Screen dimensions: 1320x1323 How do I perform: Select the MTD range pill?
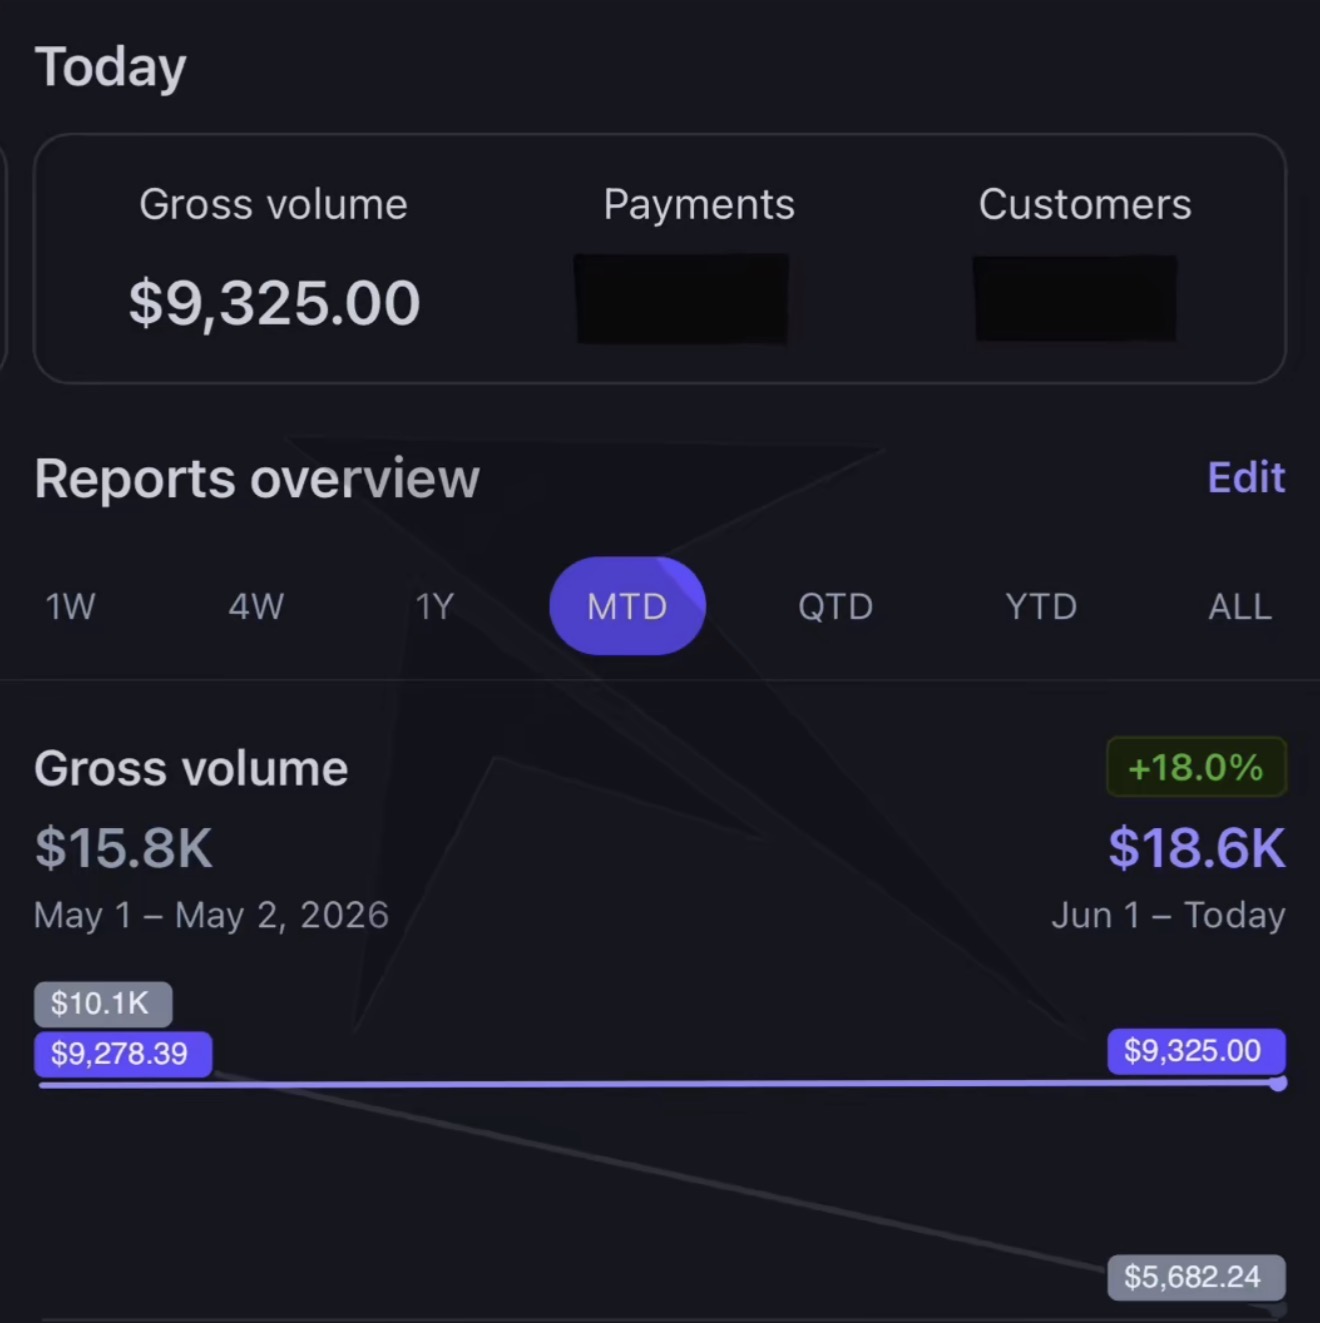click(628, 606)
